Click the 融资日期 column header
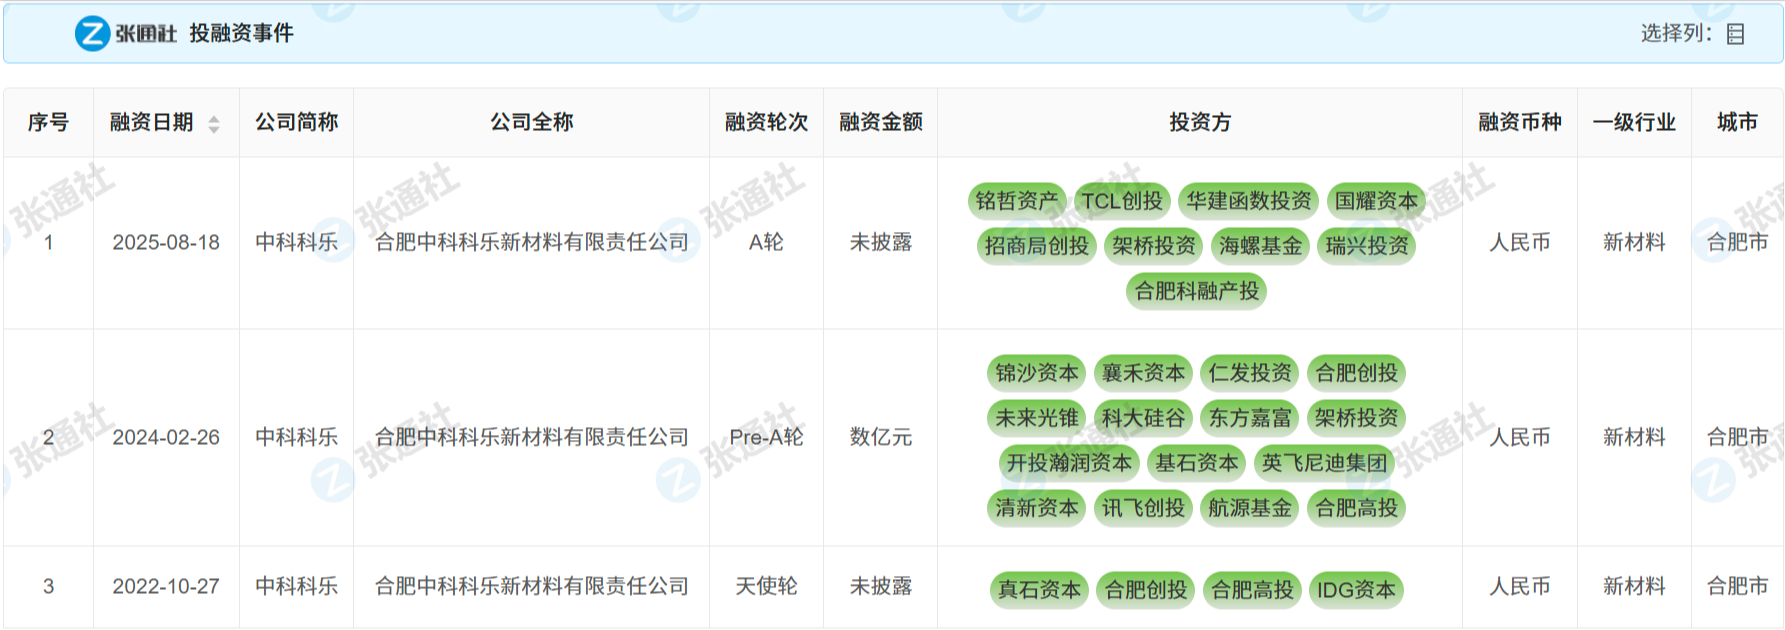Viewport: 1785px width, 630px height. point(152,122)
